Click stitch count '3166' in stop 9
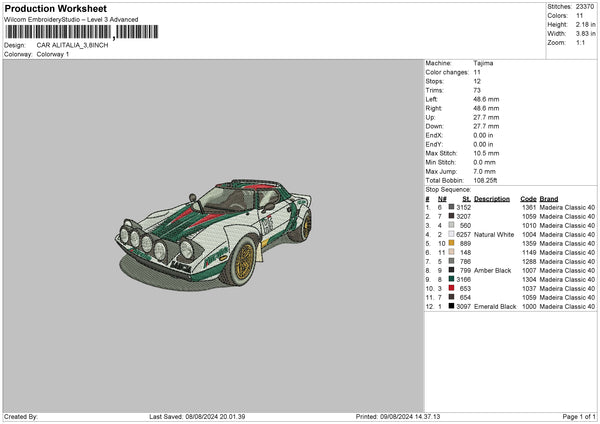The width and height of the screenshot is (600, 424). pyautogui.click(x=463, y=279)
